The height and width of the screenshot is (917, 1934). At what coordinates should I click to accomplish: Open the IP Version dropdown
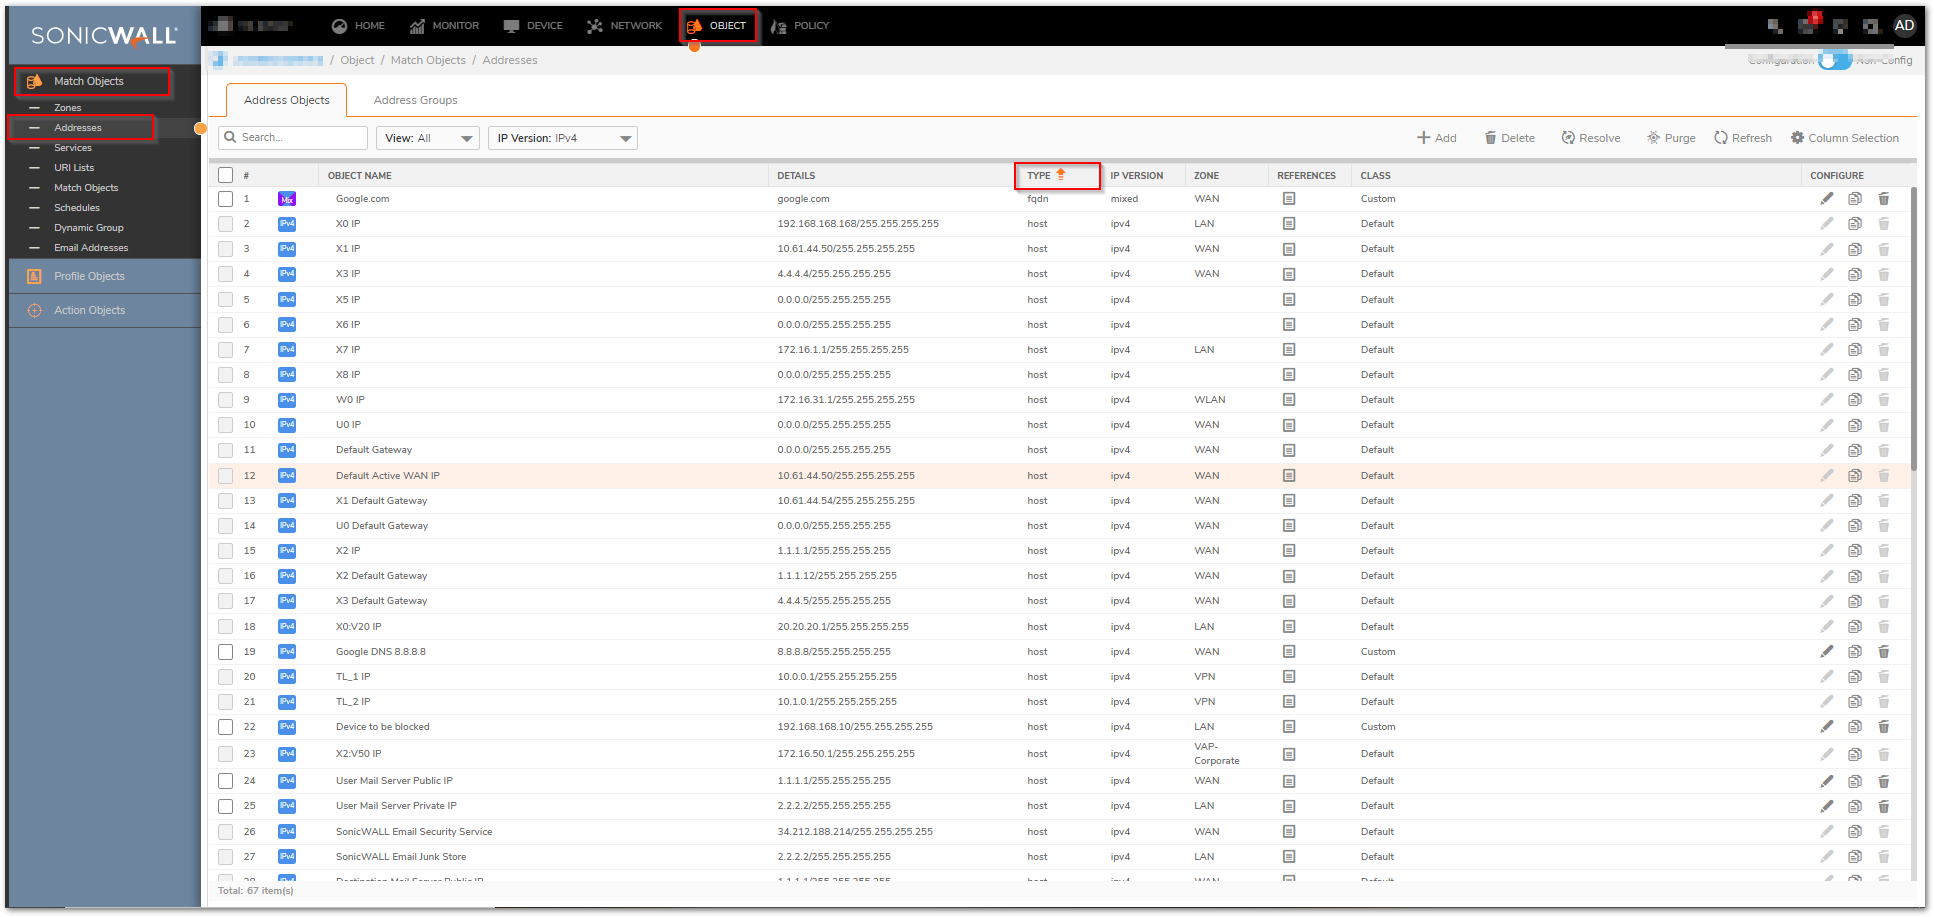(x=563, y=138)
